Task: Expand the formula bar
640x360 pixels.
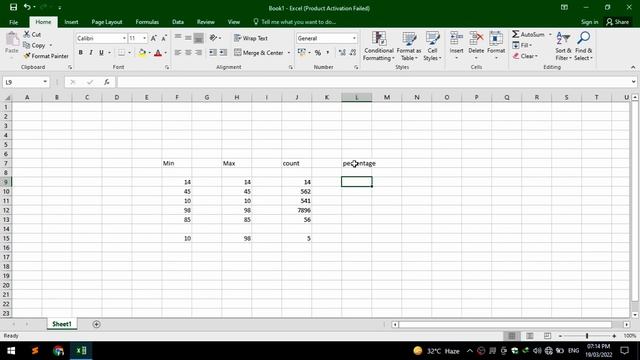Action: pos(633,82)
